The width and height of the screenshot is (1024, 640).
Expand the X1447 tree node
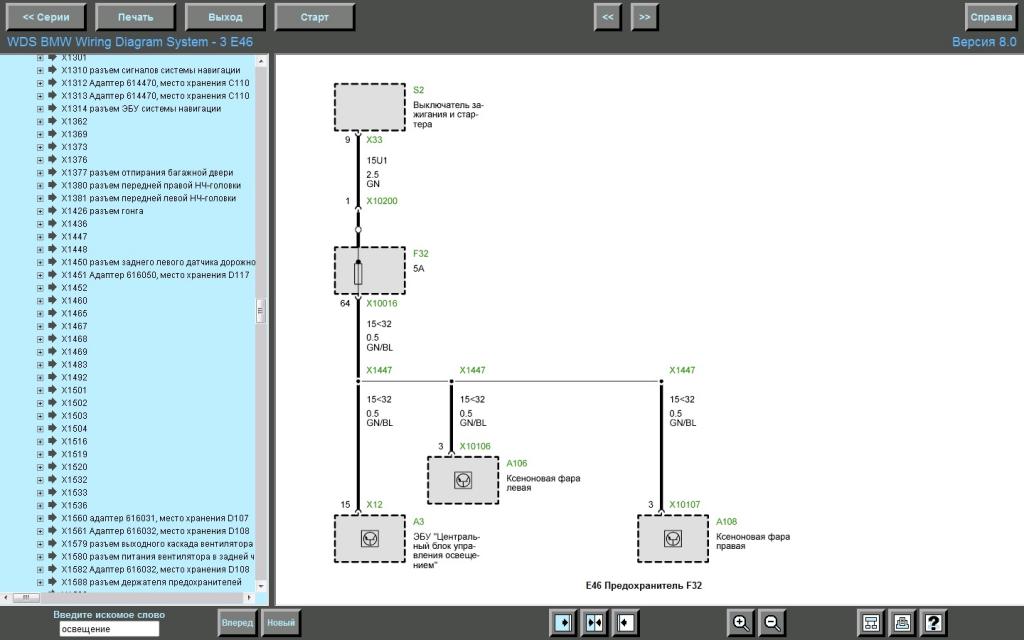[40, 236]
